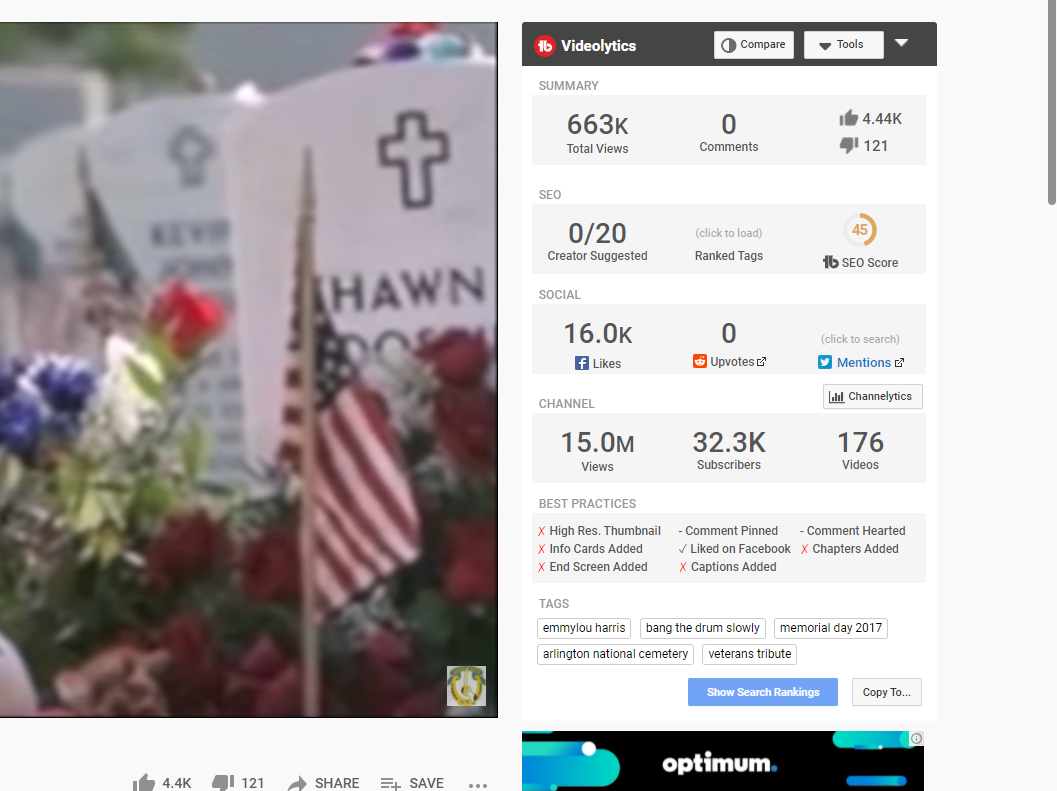Click the Twitter icon next to Mentions
This screenshot has height=791, width=1057.
(x=825, y=362)
